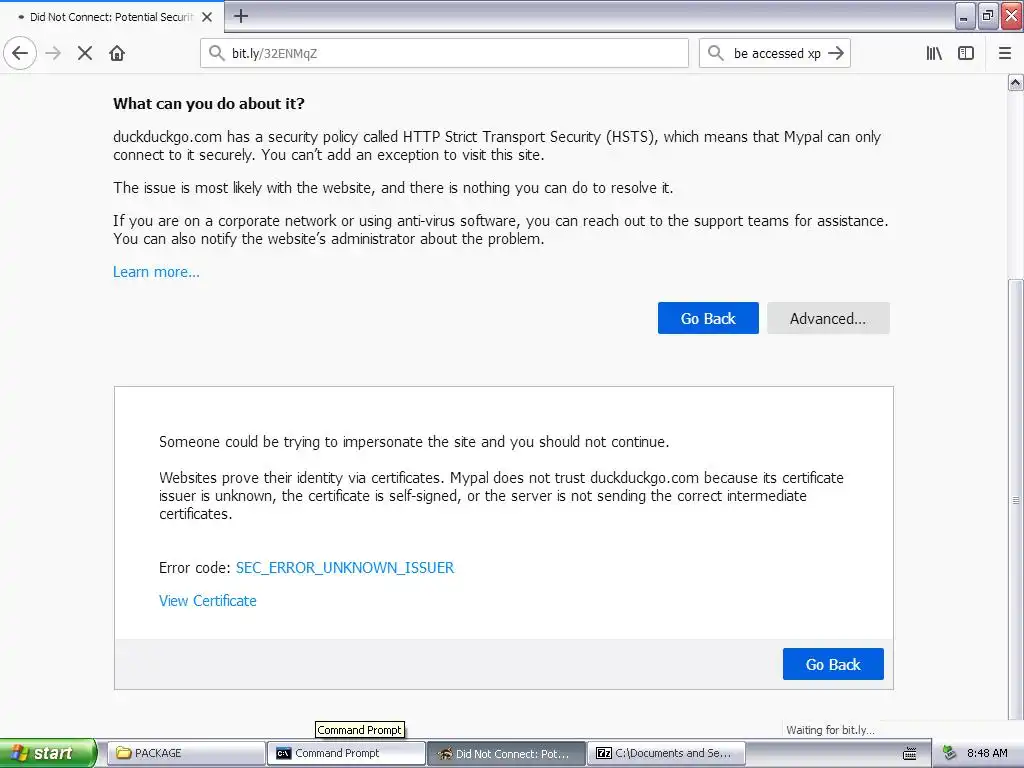Open the Windows Start menu
Screen dimensions: 1024x768
click(47, 753)
